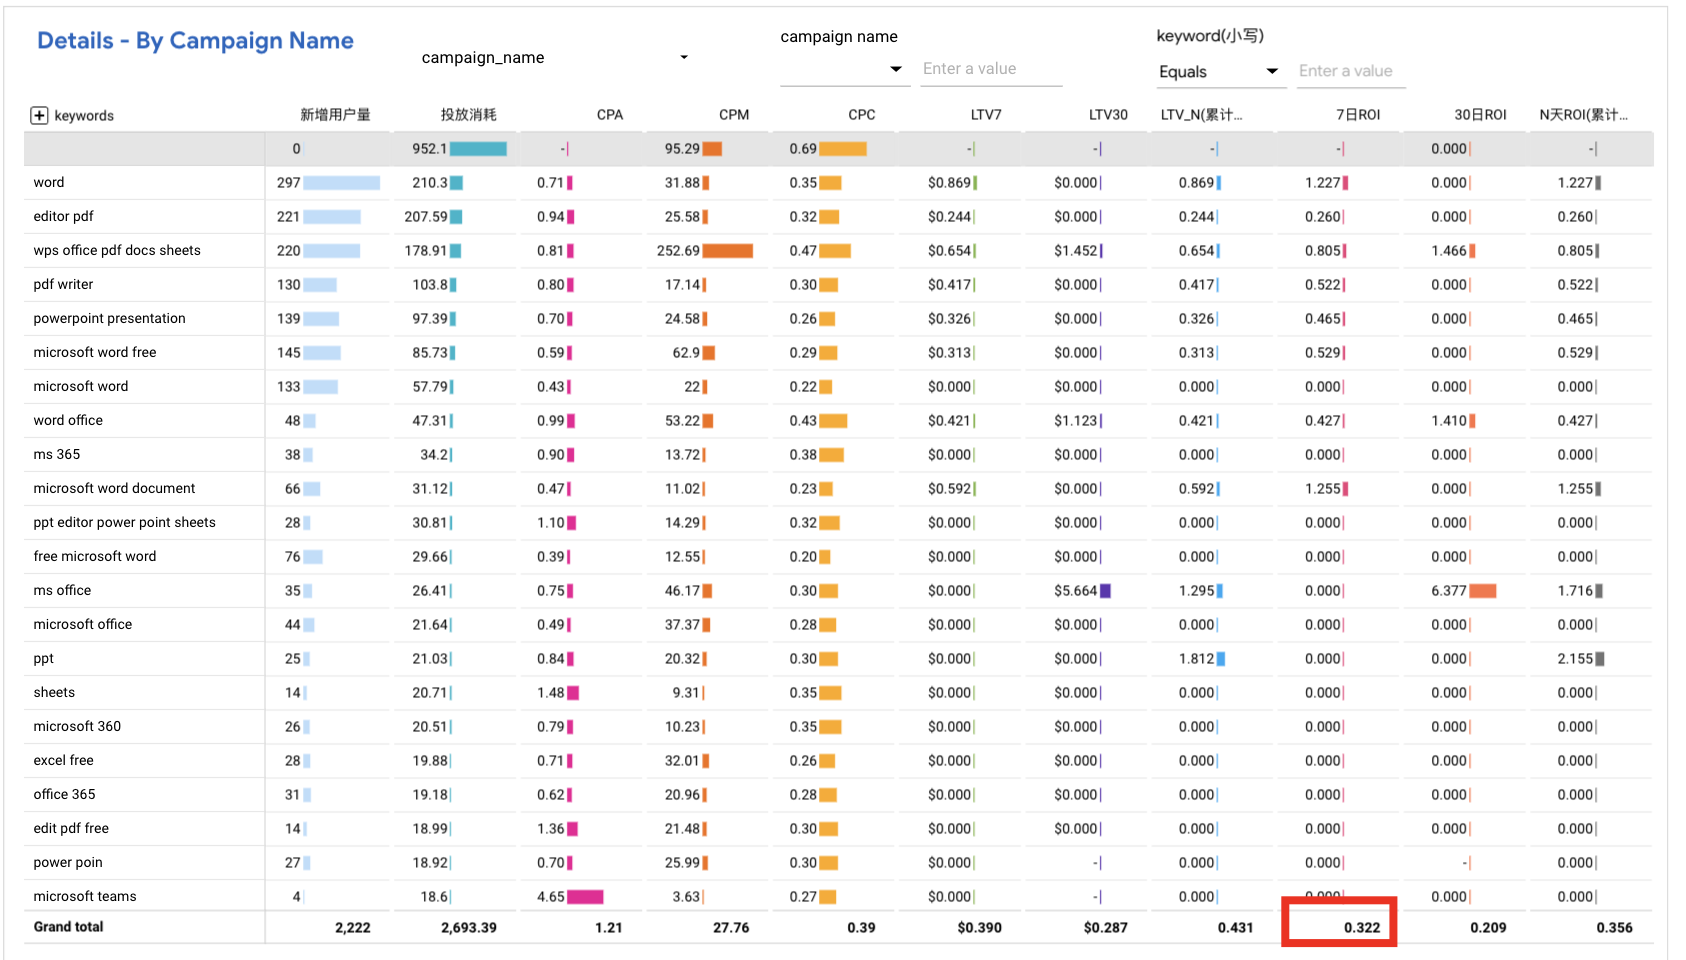
Task: Expand keywords with the plus icon
Action: [39, 115]
